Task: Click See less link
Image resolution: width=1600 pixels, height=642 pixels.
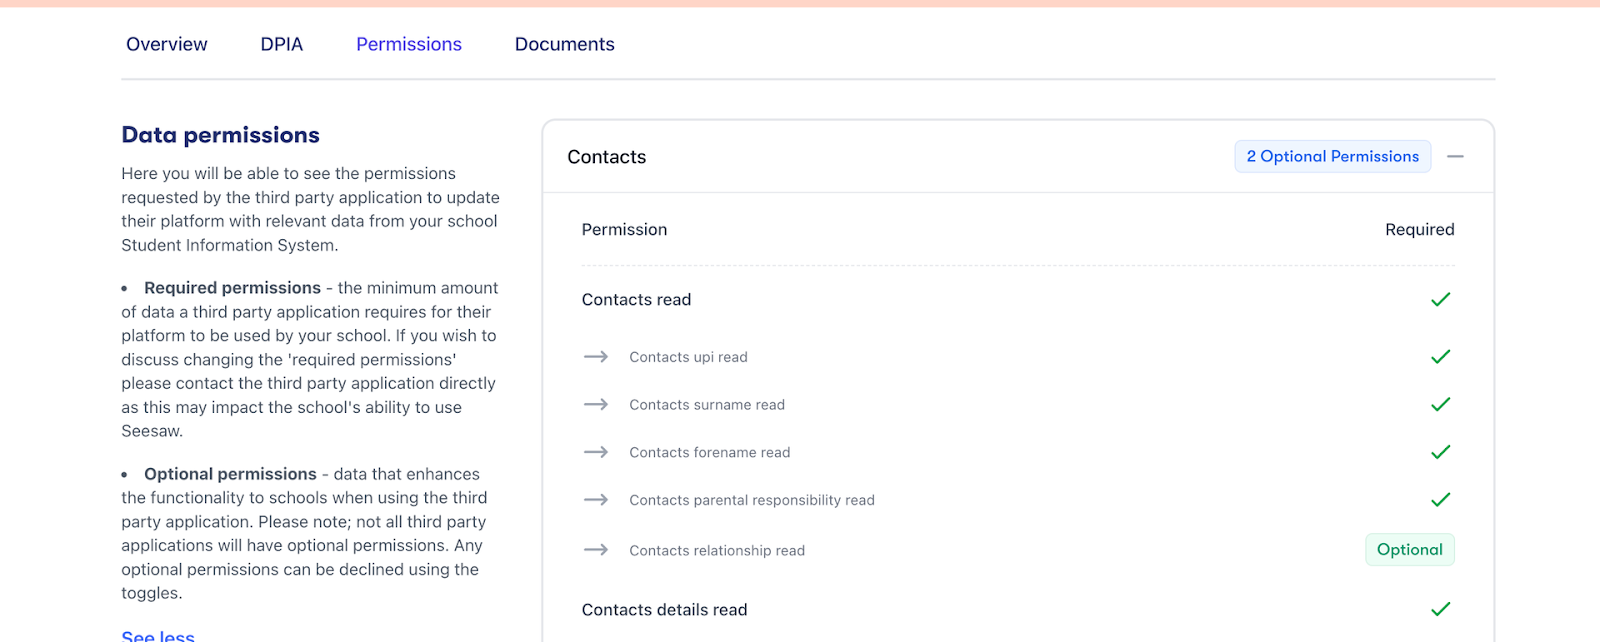Action: point(158,635)
